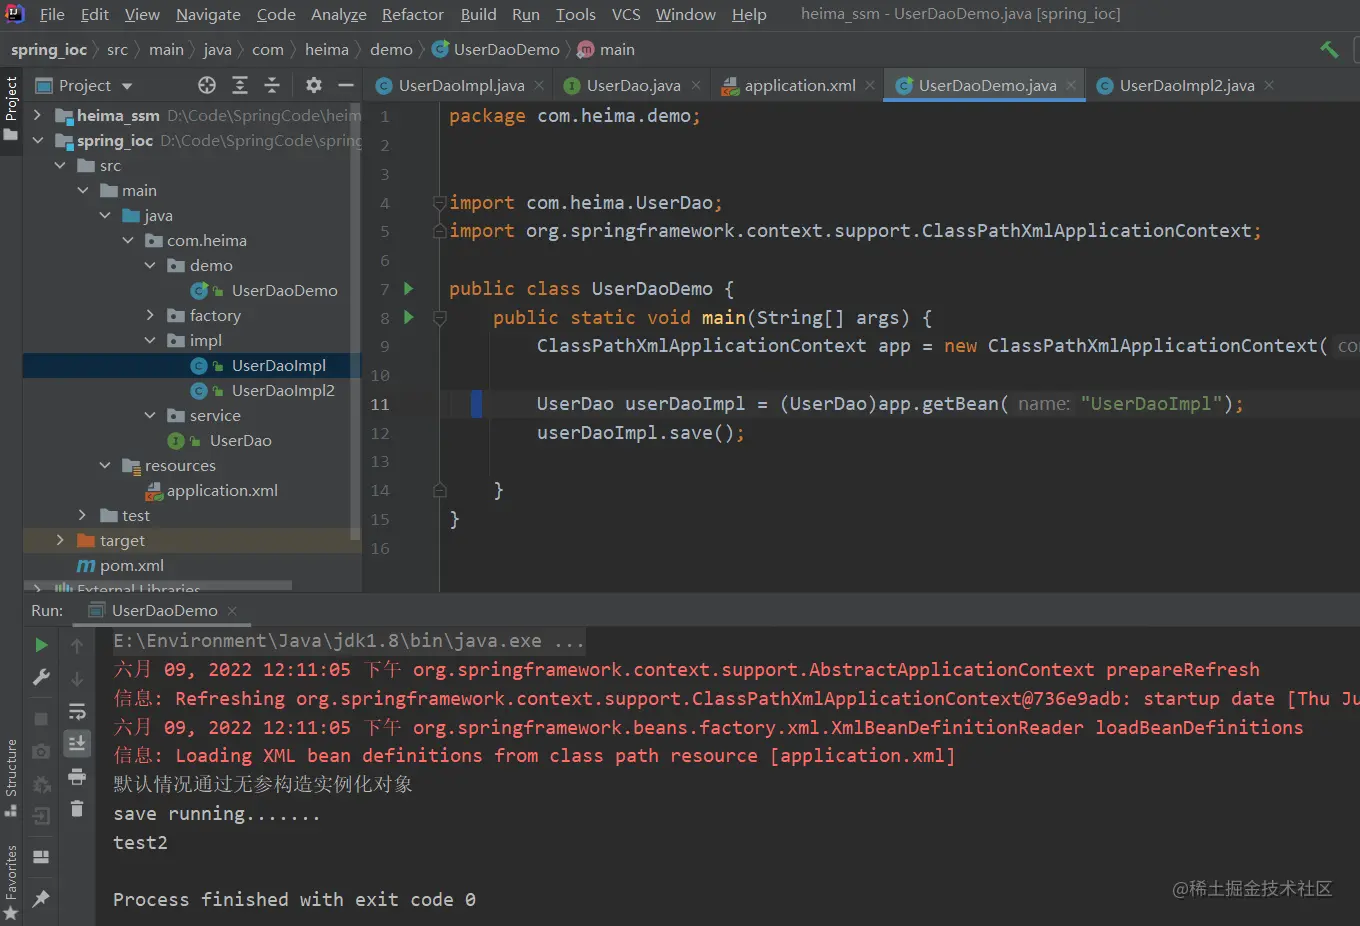Click demo breadcrumb in navigation bar

pos(391,49)
